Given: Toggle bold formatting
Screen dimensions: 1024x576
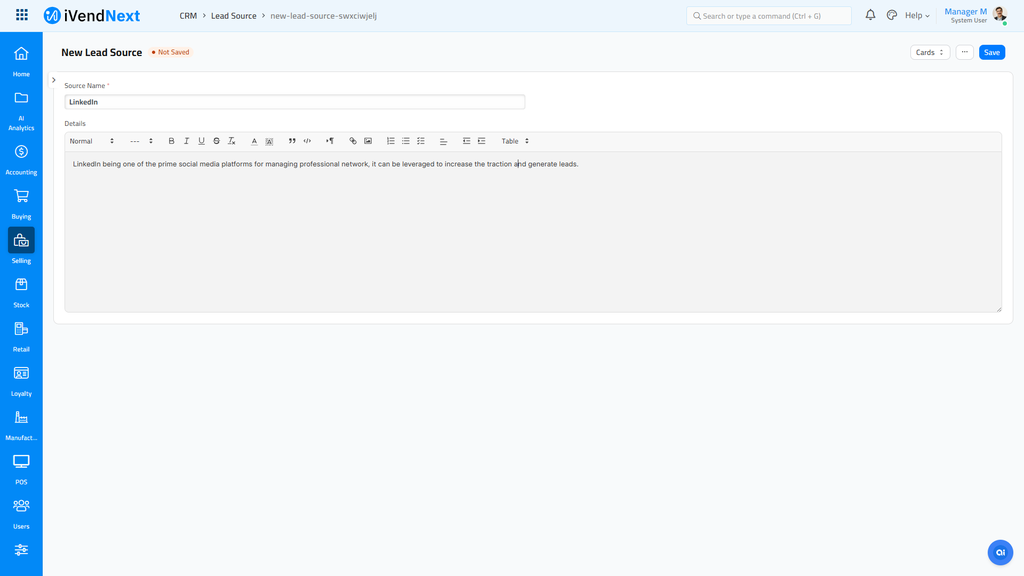Looking at the screenshot, I should pos(171,141).
